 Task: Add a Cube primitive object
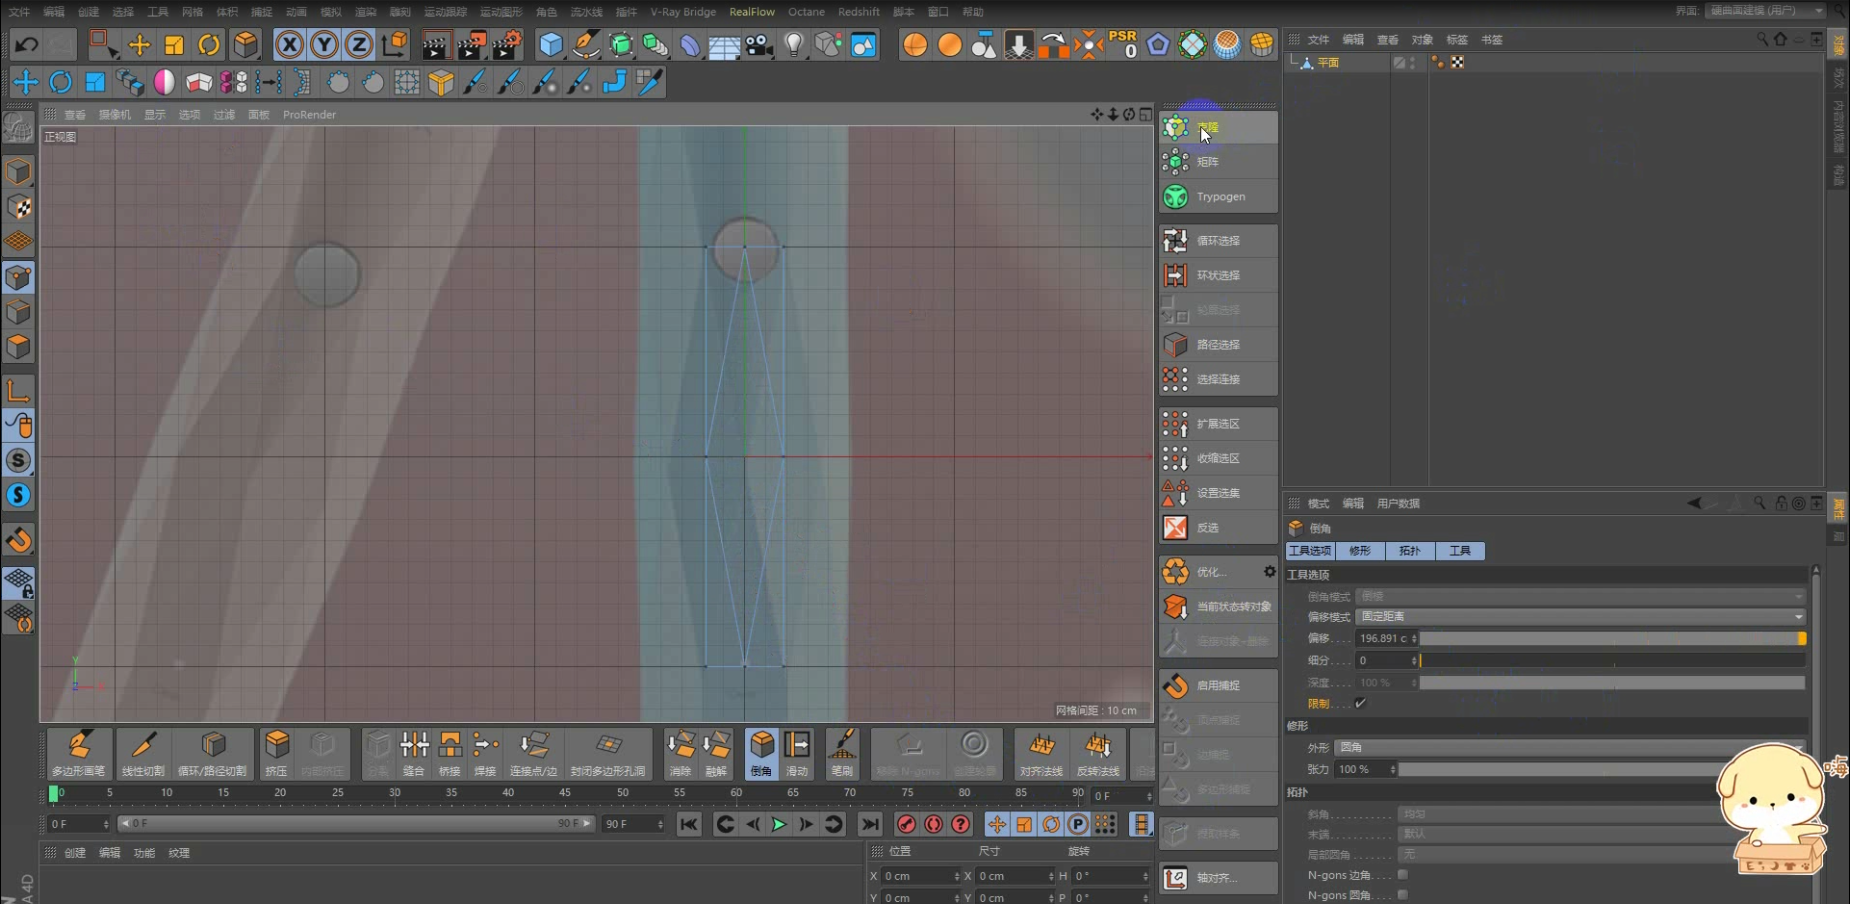pyautogui.click(x=551, y=45)
